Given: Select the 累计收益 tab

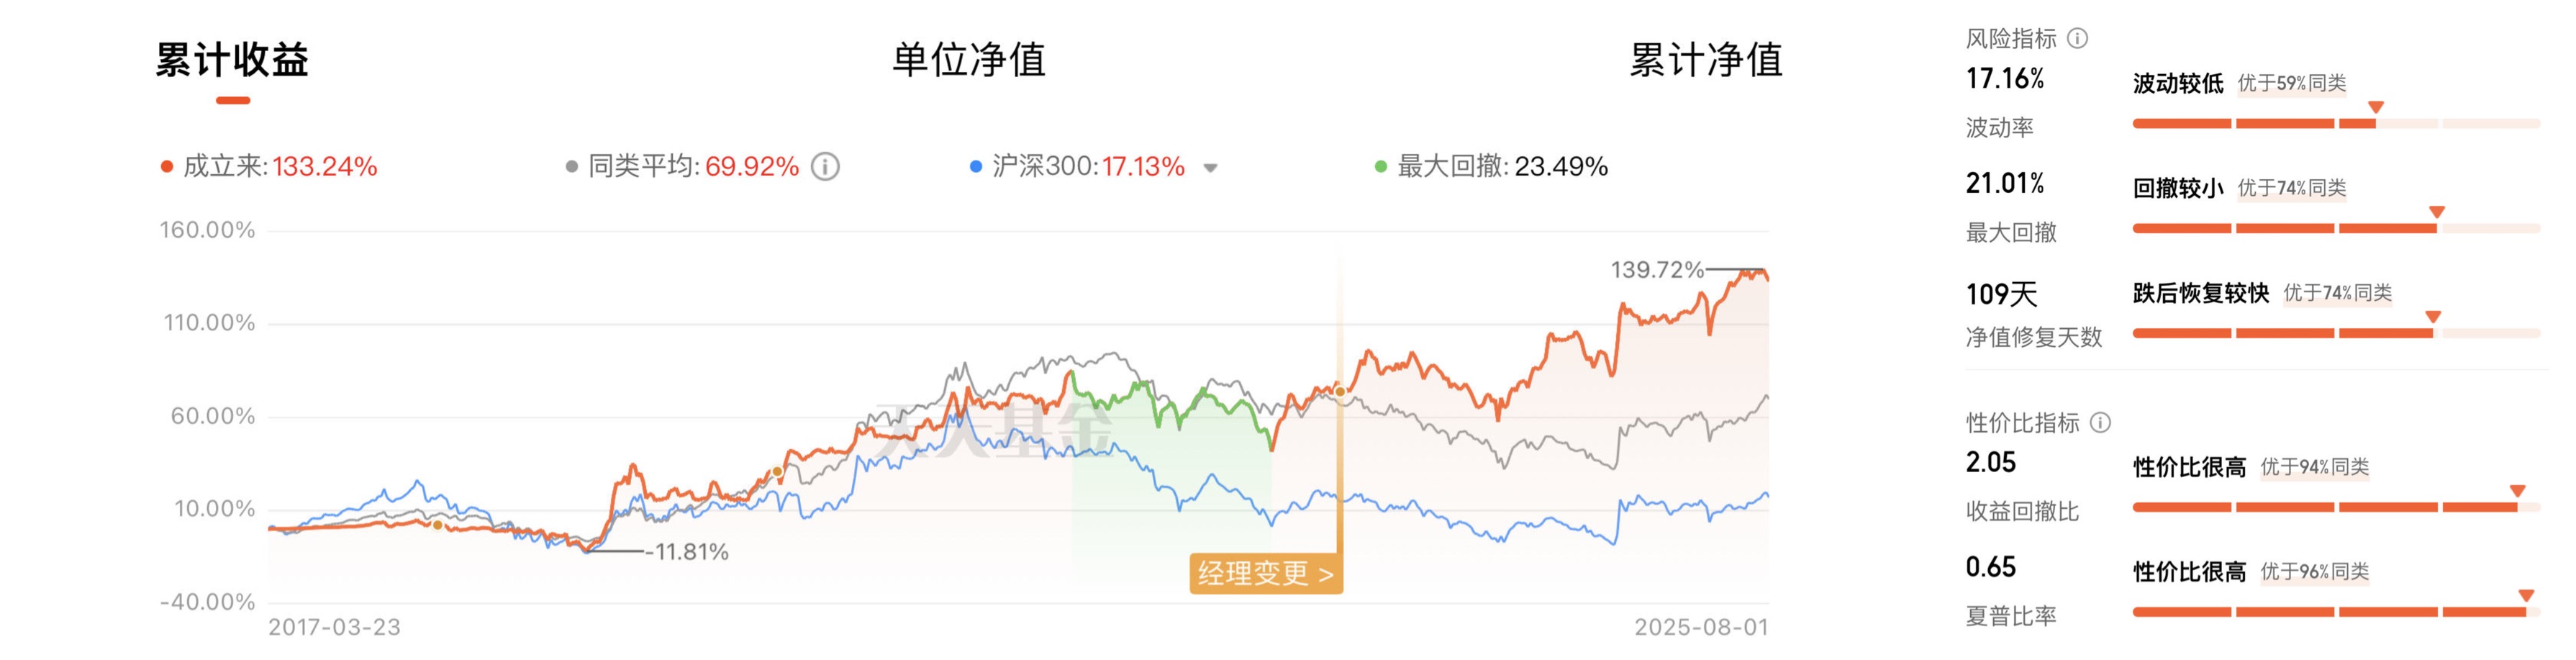Looking at the screenshot, I should coord(232,60).
